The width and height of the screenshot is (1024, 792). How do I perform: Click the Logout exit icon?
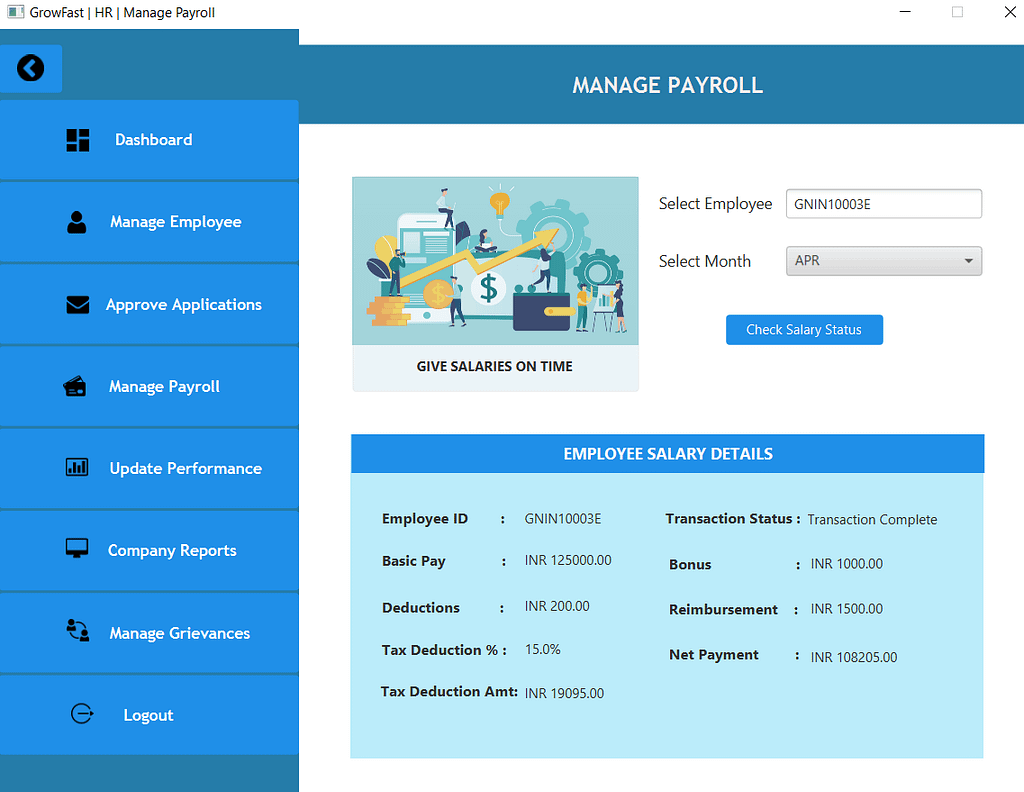click(x=82, y=714)
